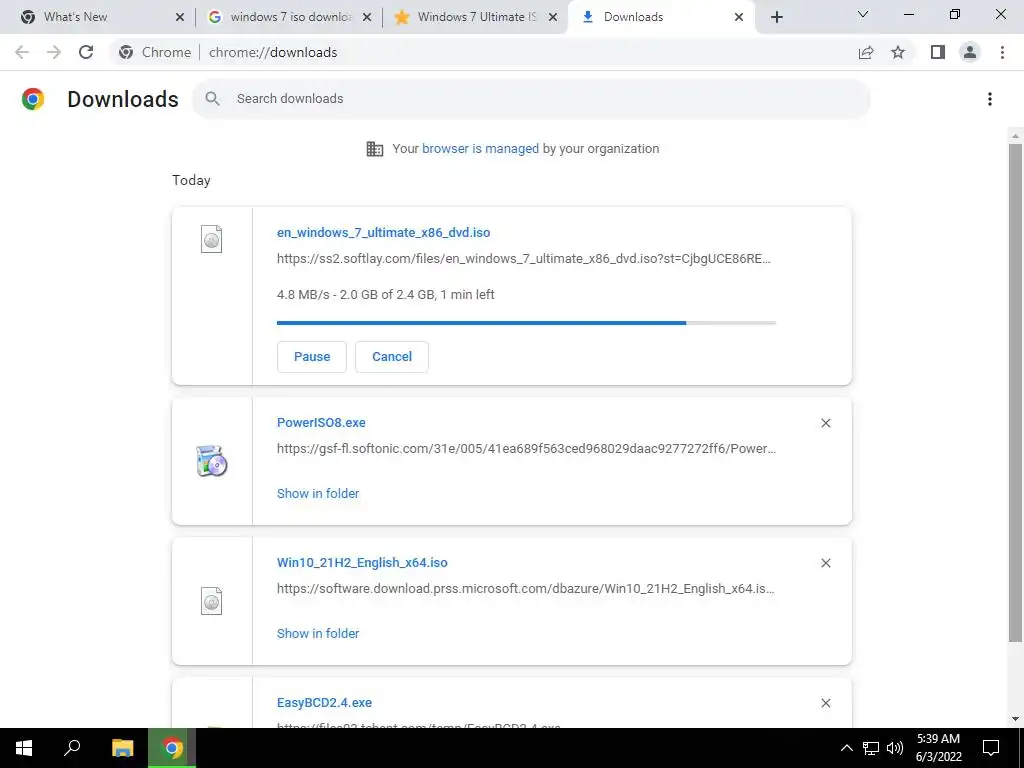This screenshot has width=1024, height=768.
Task: Click scrollbar down arrow
Action: pyautogui.click(x=1015, y=719)
